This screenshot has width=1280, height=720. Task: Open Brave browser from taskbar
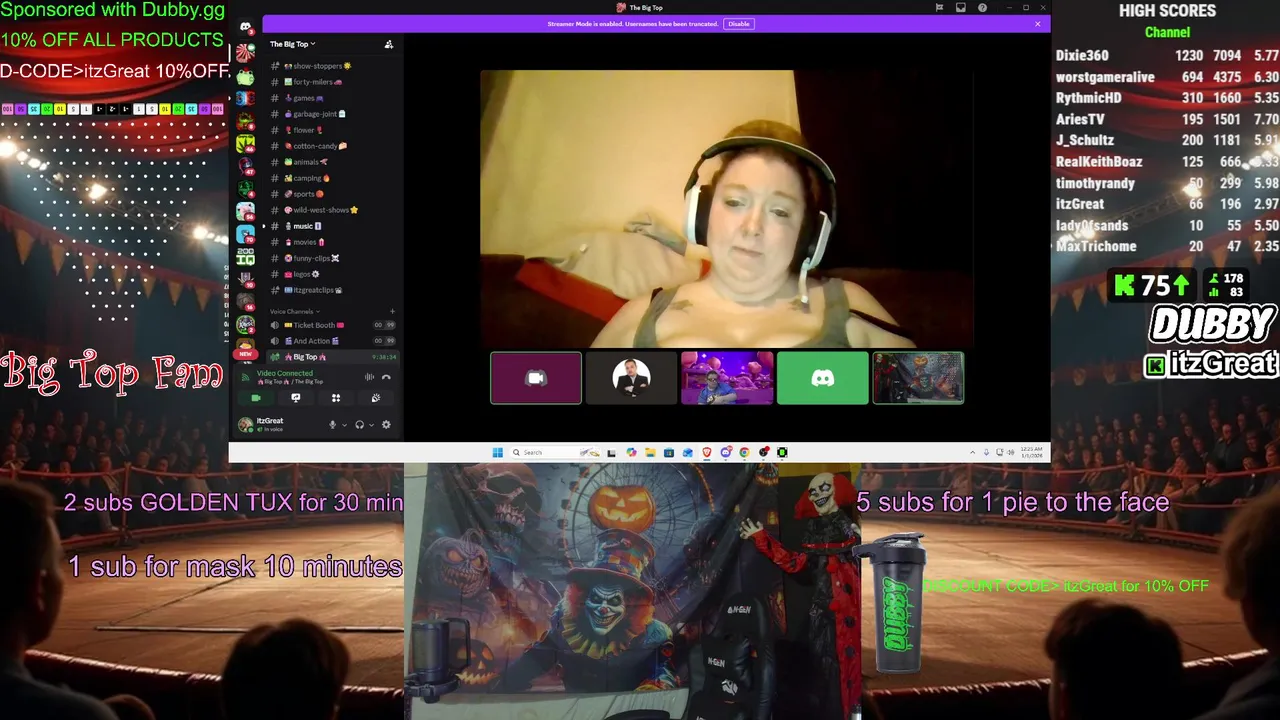707,452
